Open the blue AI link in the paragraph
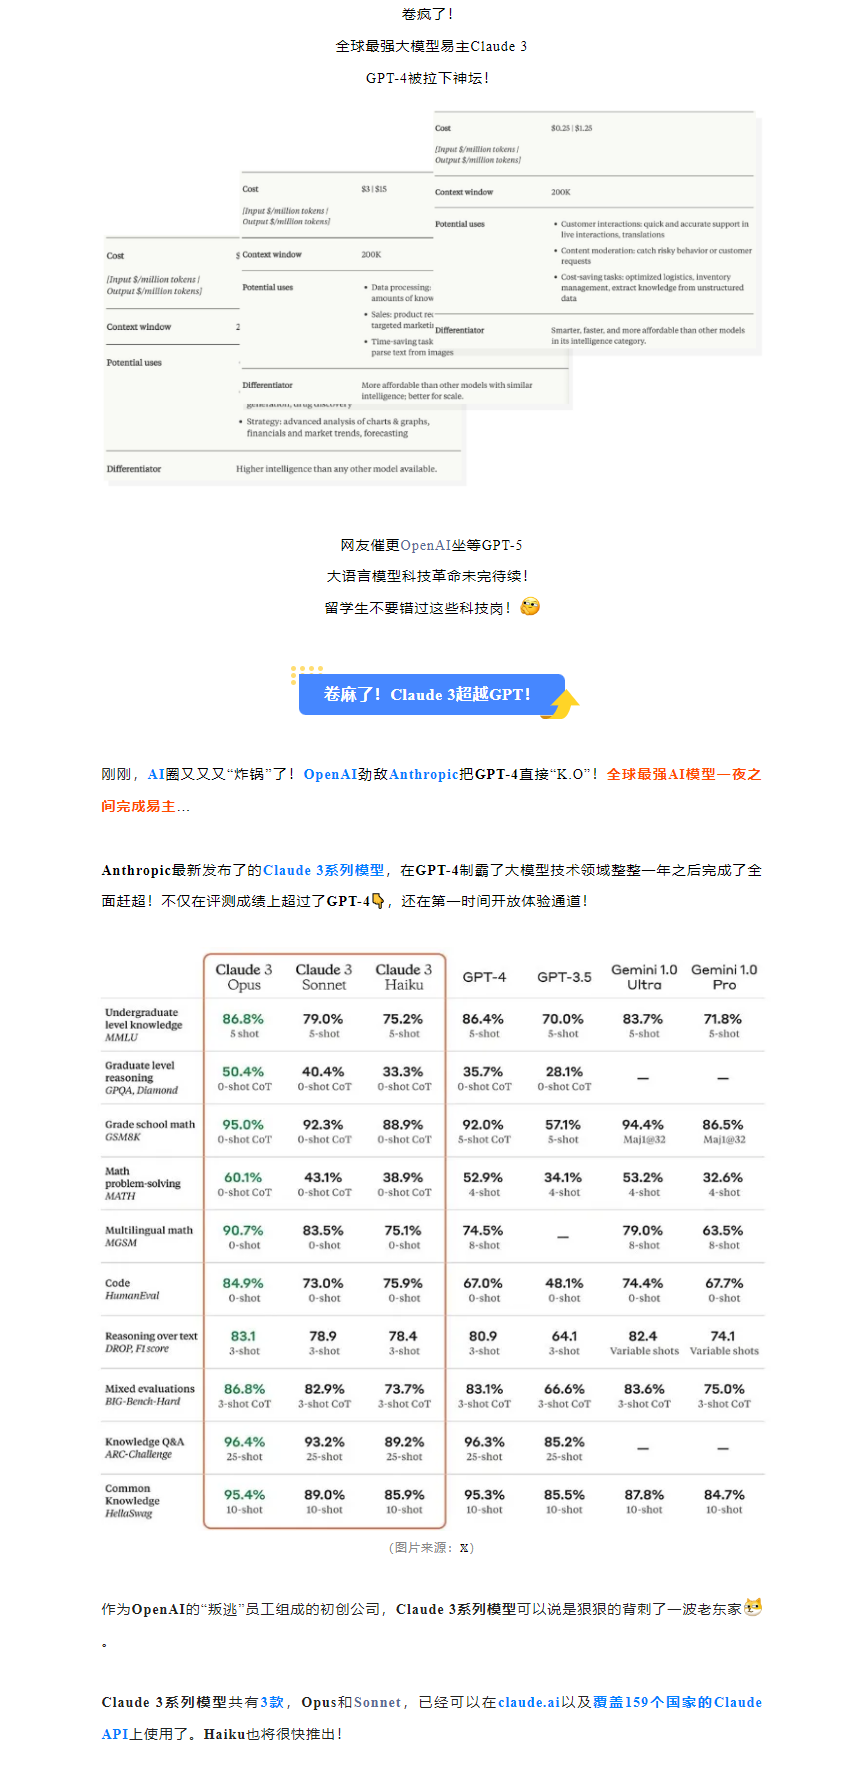This screenshot has width=866, height=1770. coord(156,774)
